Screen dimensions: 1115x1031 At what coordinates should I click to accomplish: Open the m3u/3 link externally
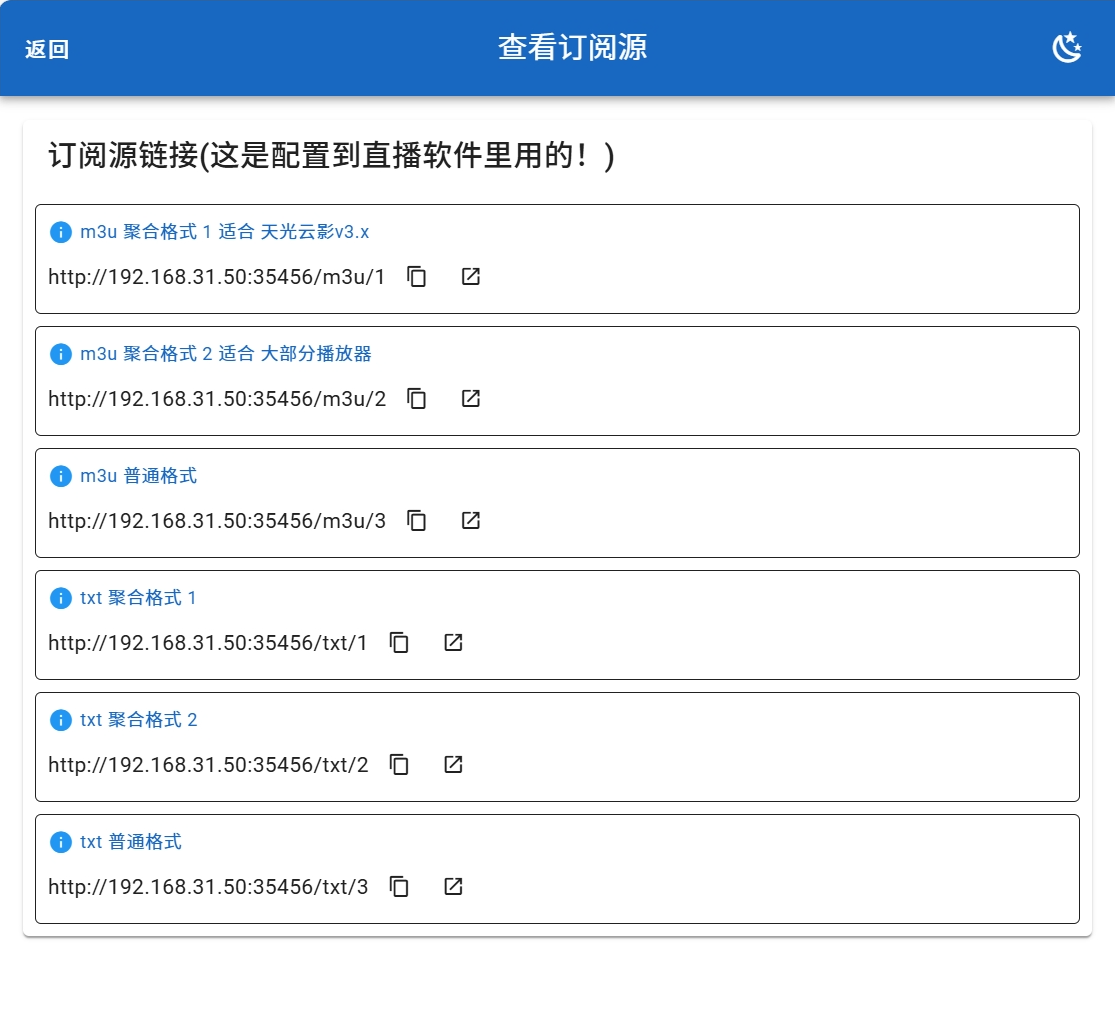pyautogui.click(x=471, y=520)
